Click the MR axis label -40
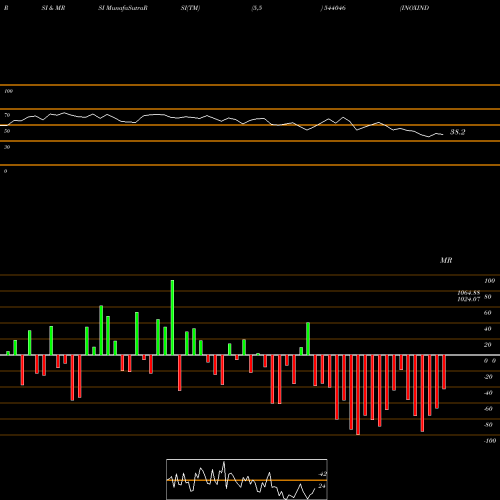500x500 pixels. click(488, 393)
